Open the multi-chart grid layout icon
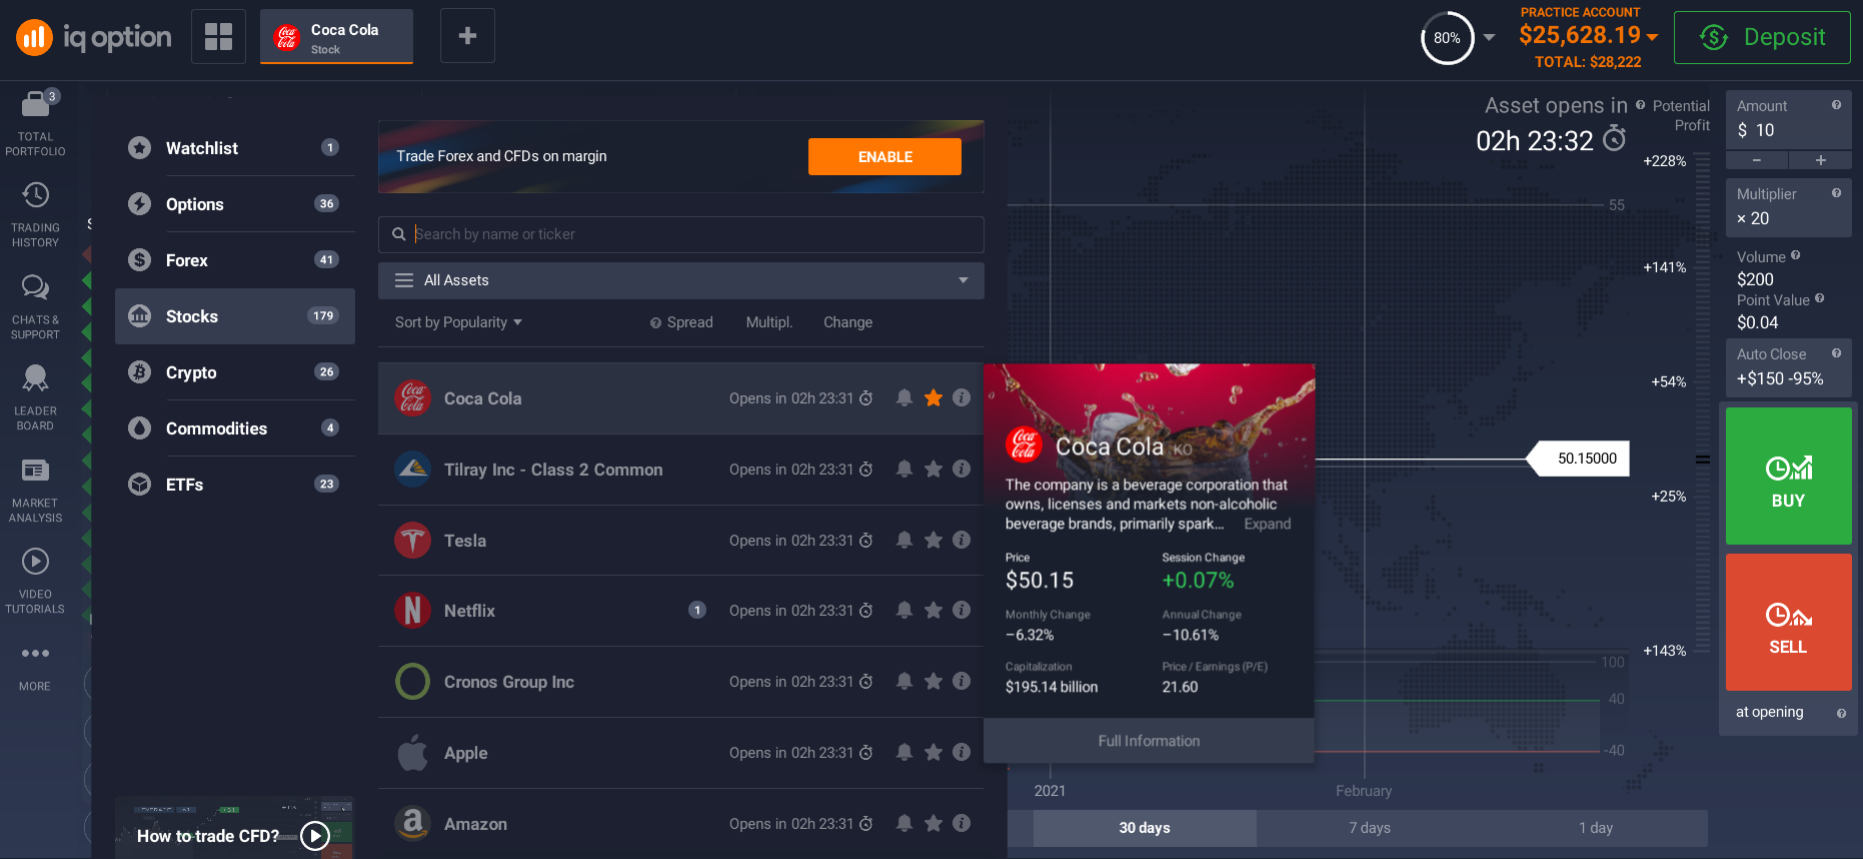1863x859 pixels. click(x=218, y=36)
